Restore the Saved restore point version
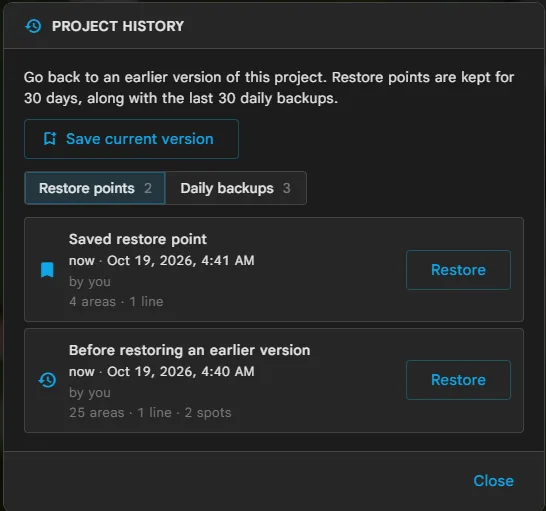The width and height of the screenshot is (546, 511). click(x=458, y=270)
